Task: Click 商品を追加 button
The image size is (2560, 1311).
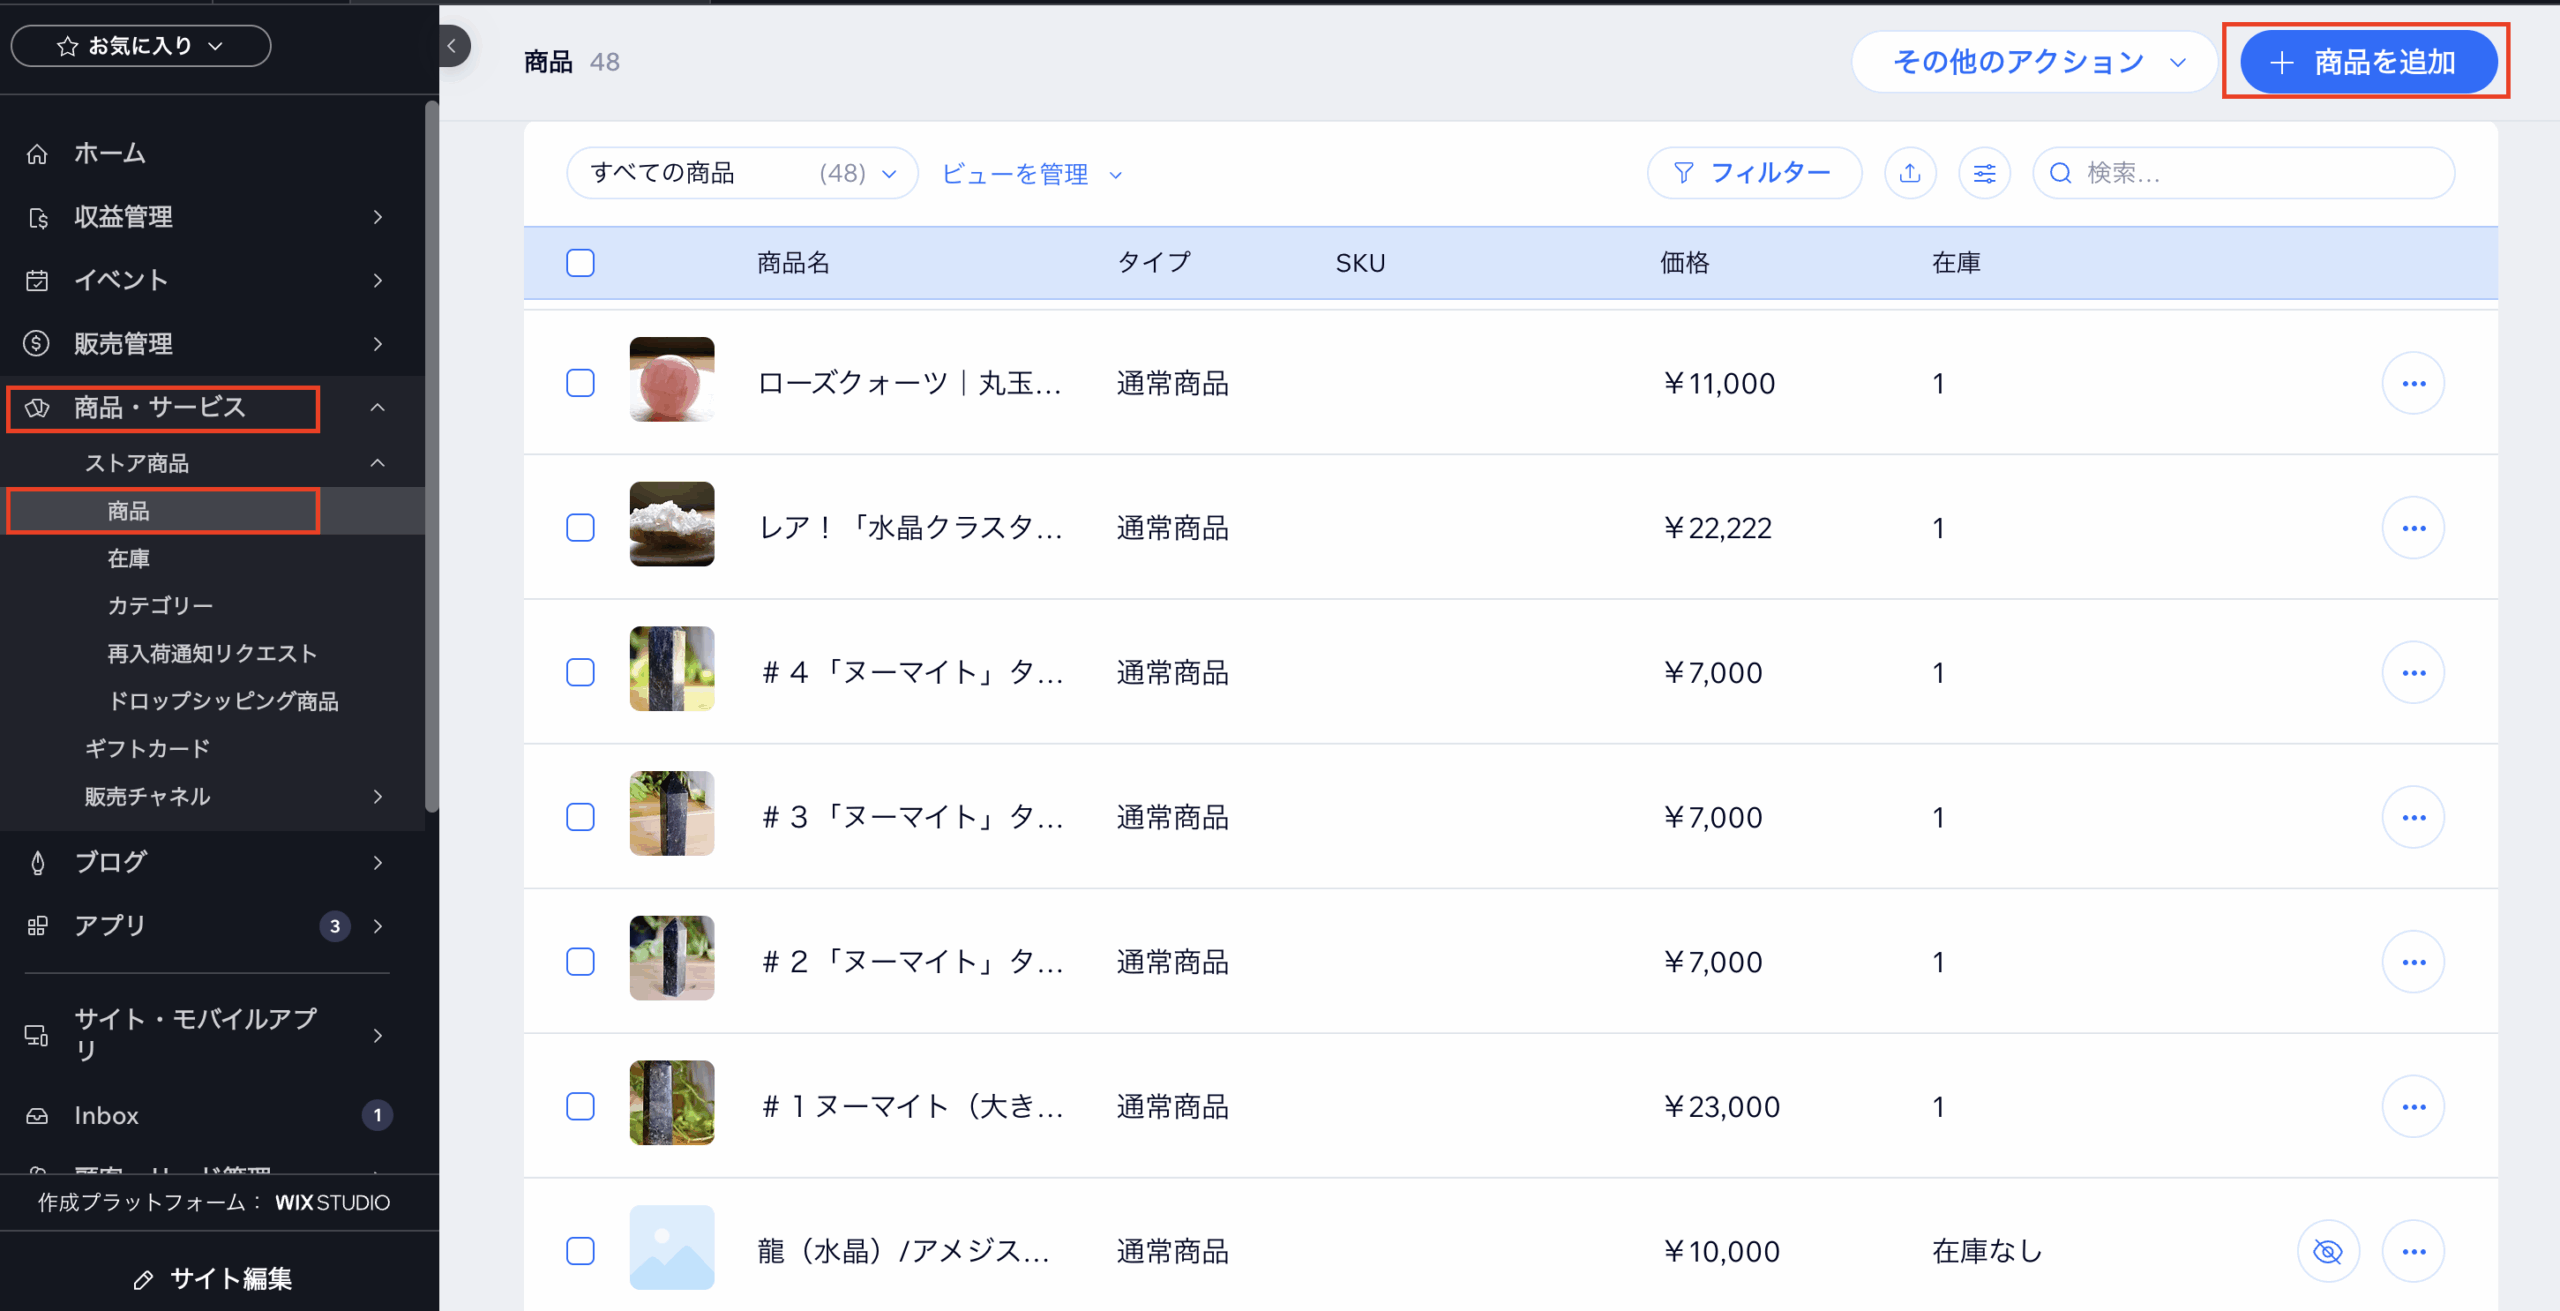Action: coord(2367,62)
